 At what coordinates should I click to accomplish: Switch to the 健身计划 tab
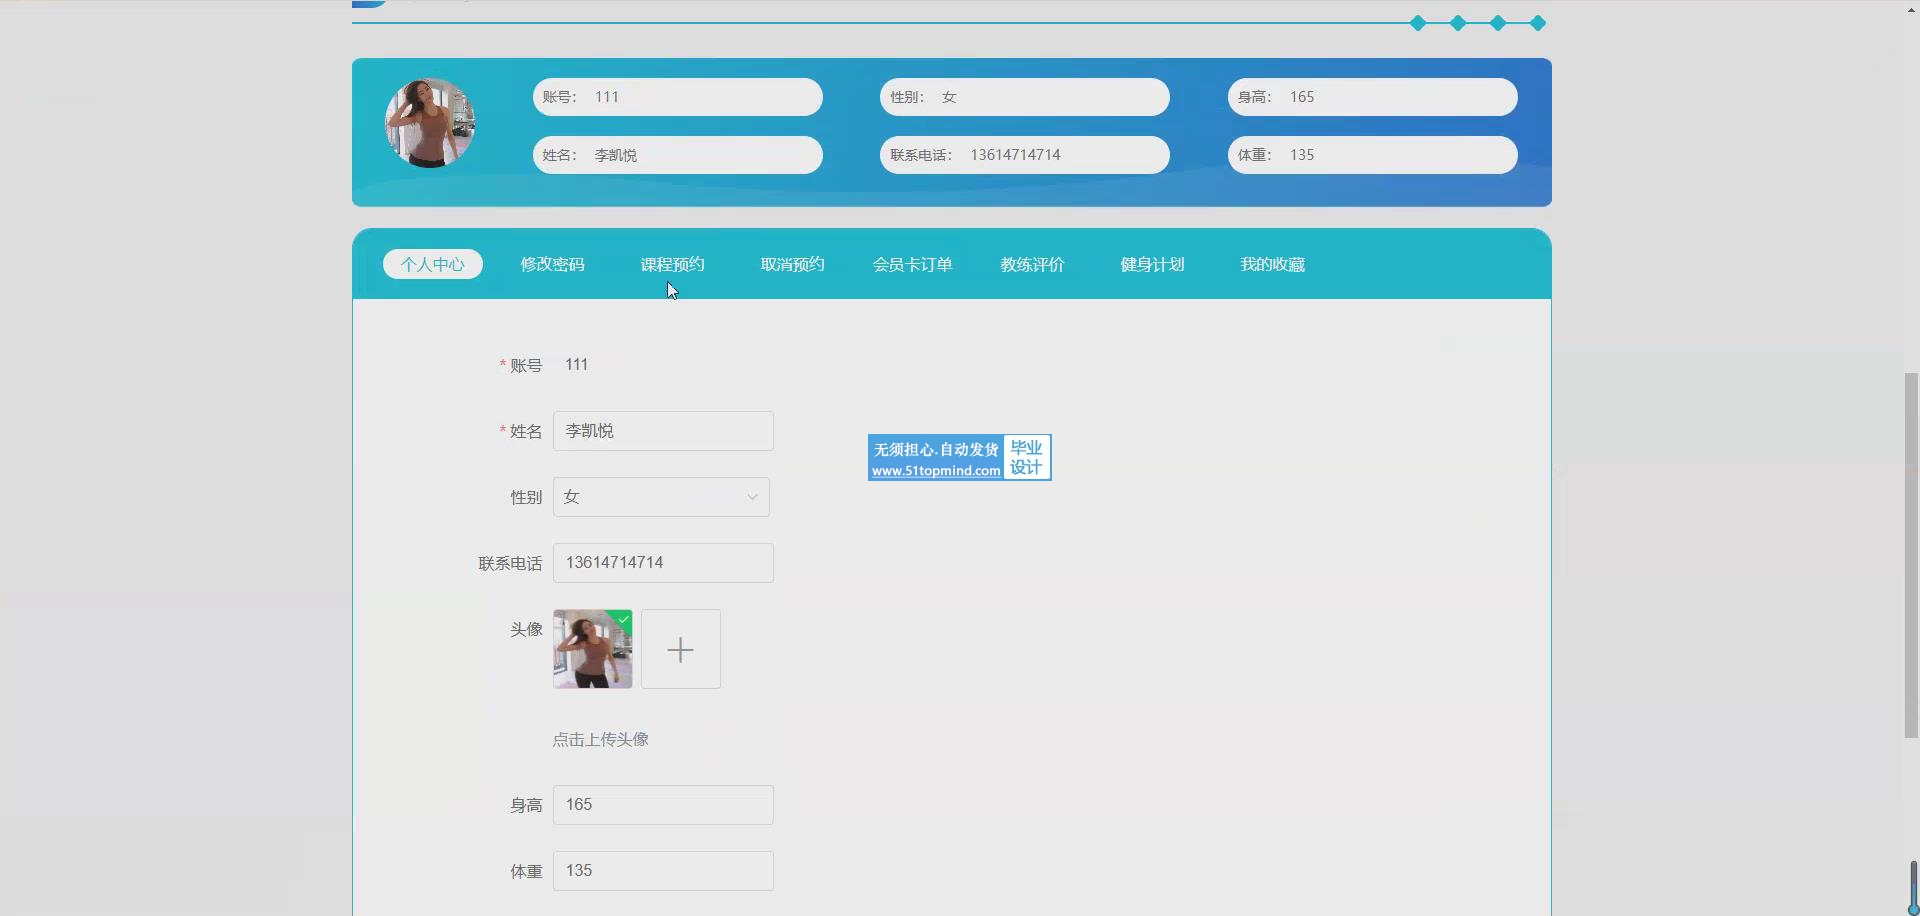1152,264
